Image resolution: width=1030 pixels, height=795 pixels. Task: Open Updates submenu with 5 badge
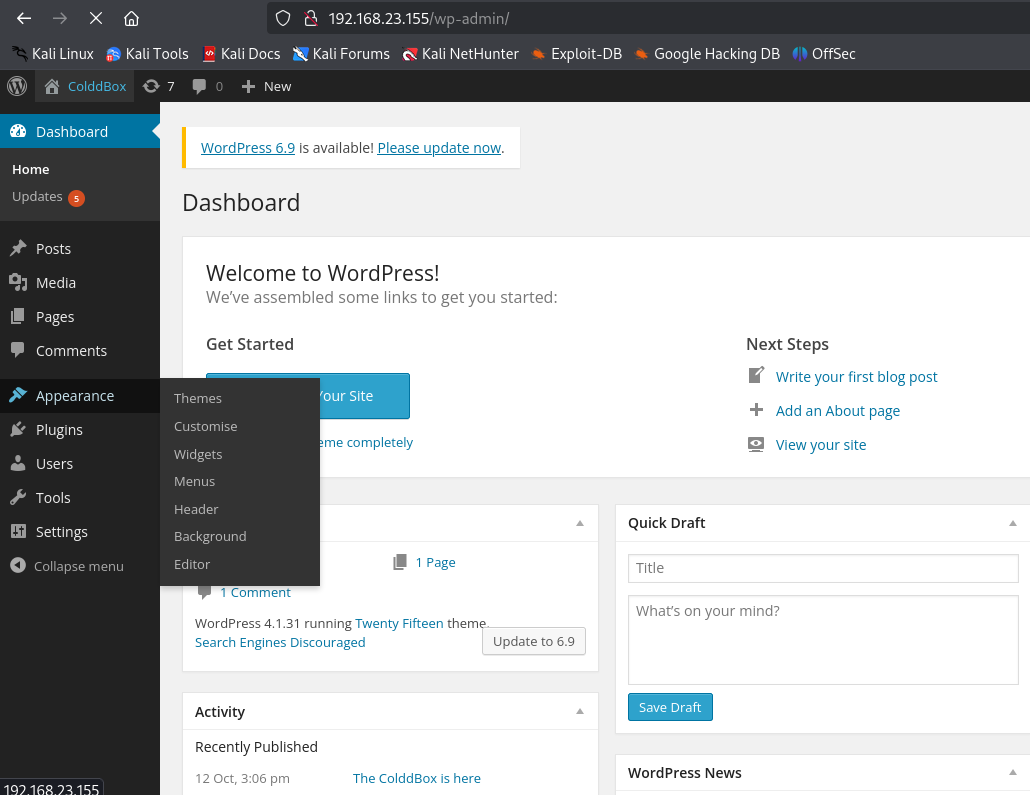tap(48, 197)
